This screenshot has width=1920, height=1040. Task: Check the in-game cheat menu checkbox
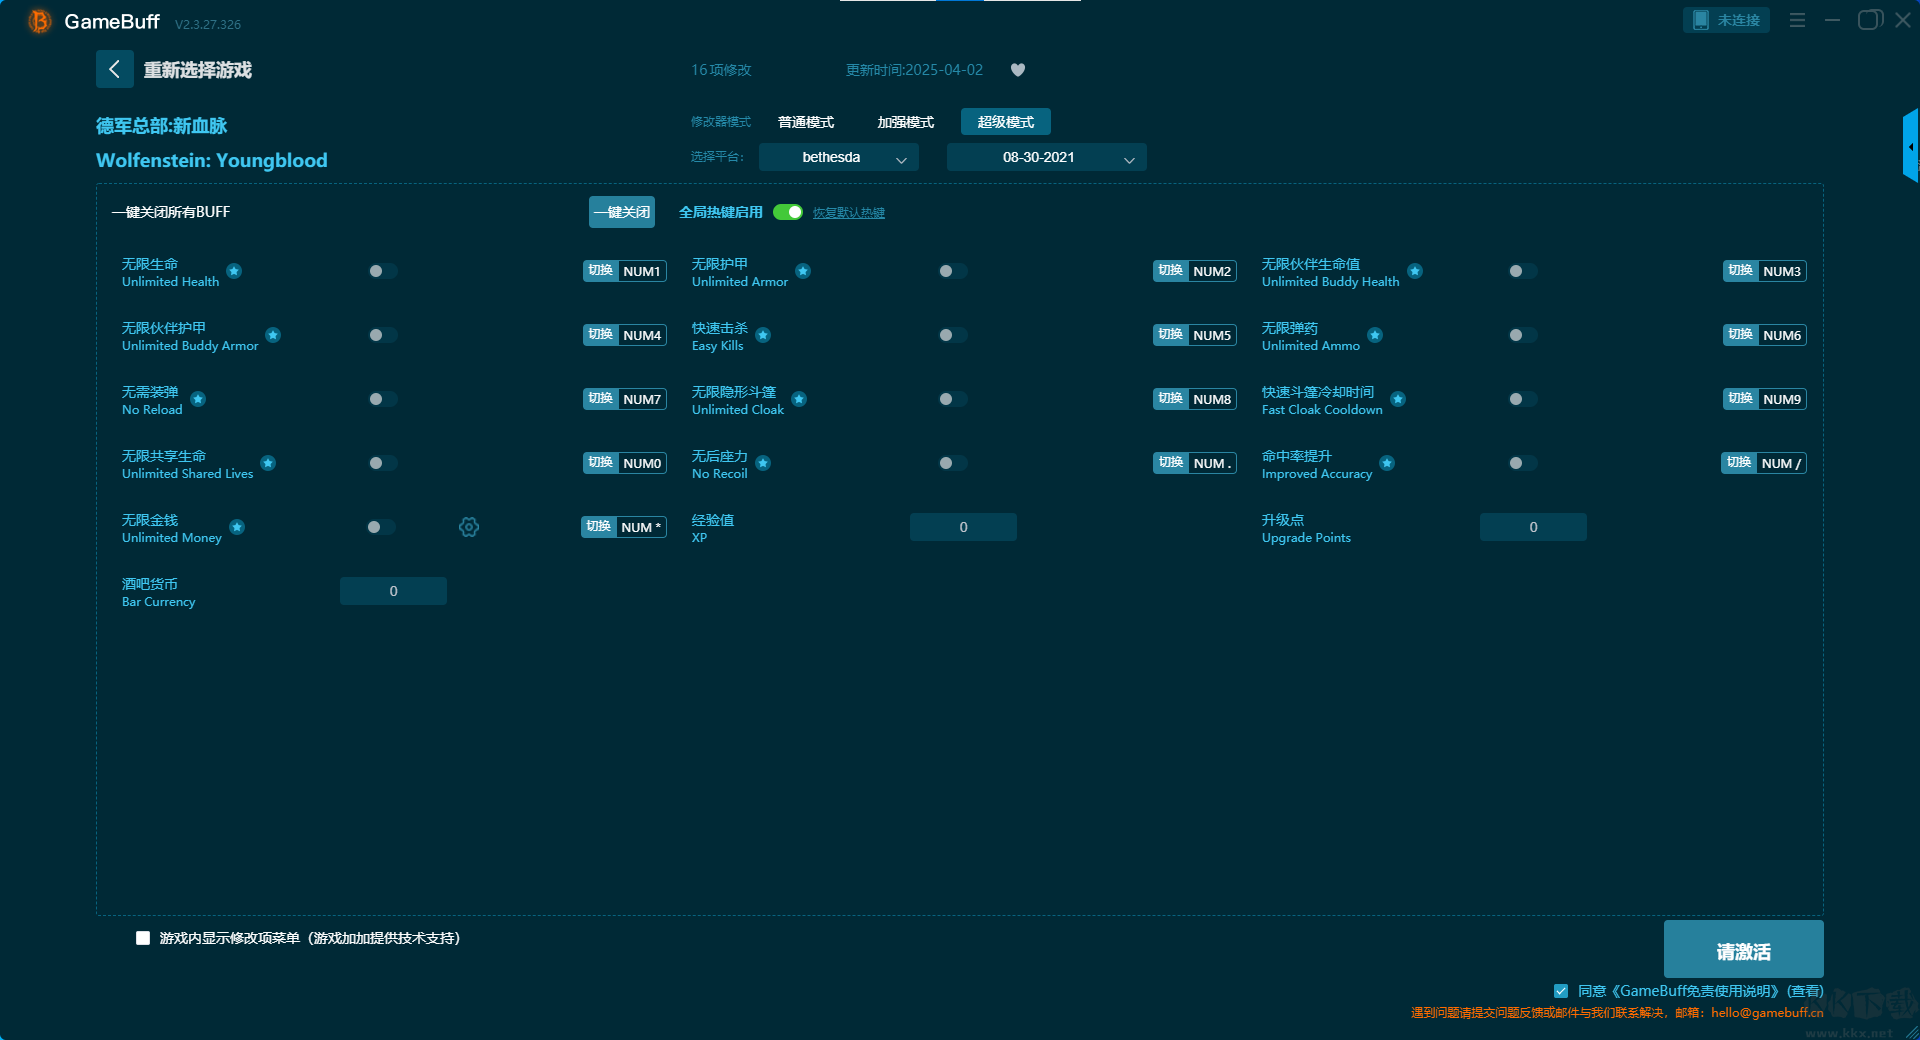coord(143,938)
